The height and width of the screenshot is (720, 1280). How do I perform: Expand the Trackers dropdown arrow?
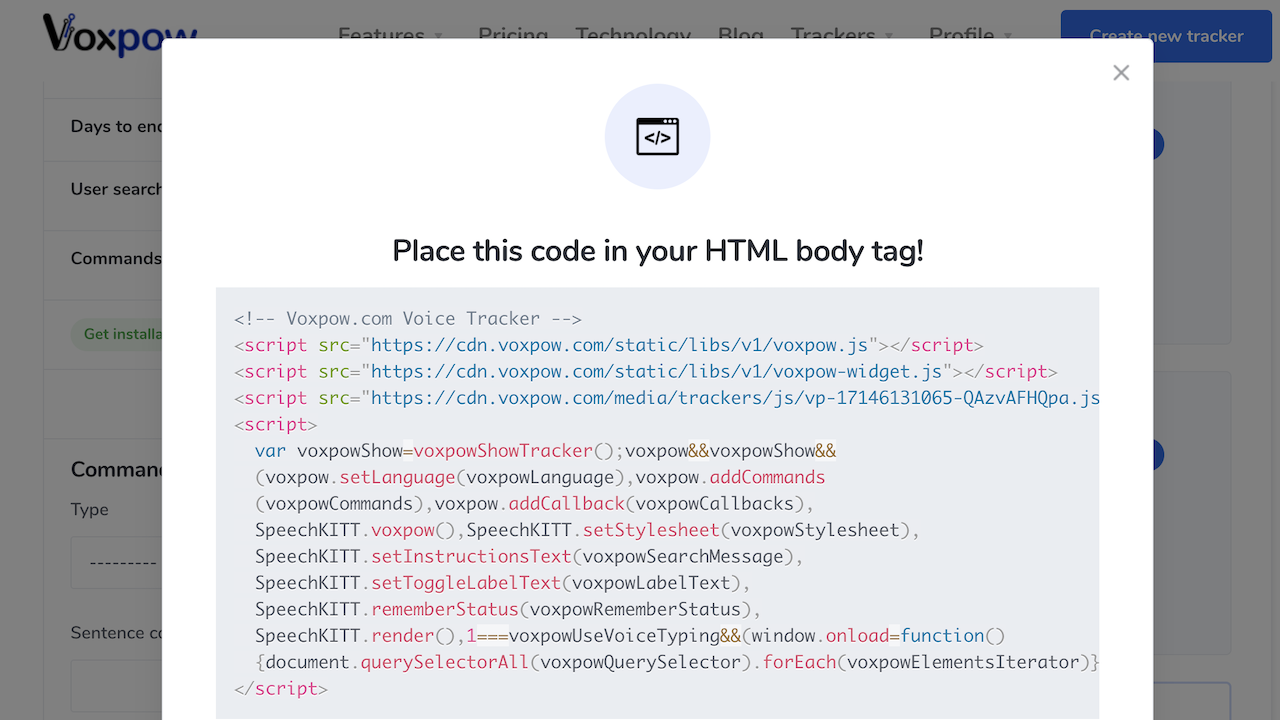[889, 32]
